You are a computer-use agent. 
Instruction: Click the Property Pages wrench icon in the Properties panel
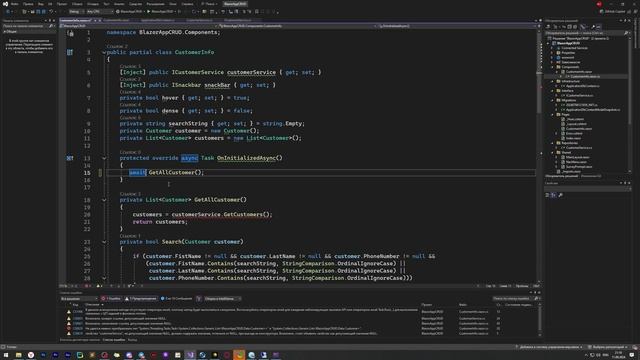(560, 195)
